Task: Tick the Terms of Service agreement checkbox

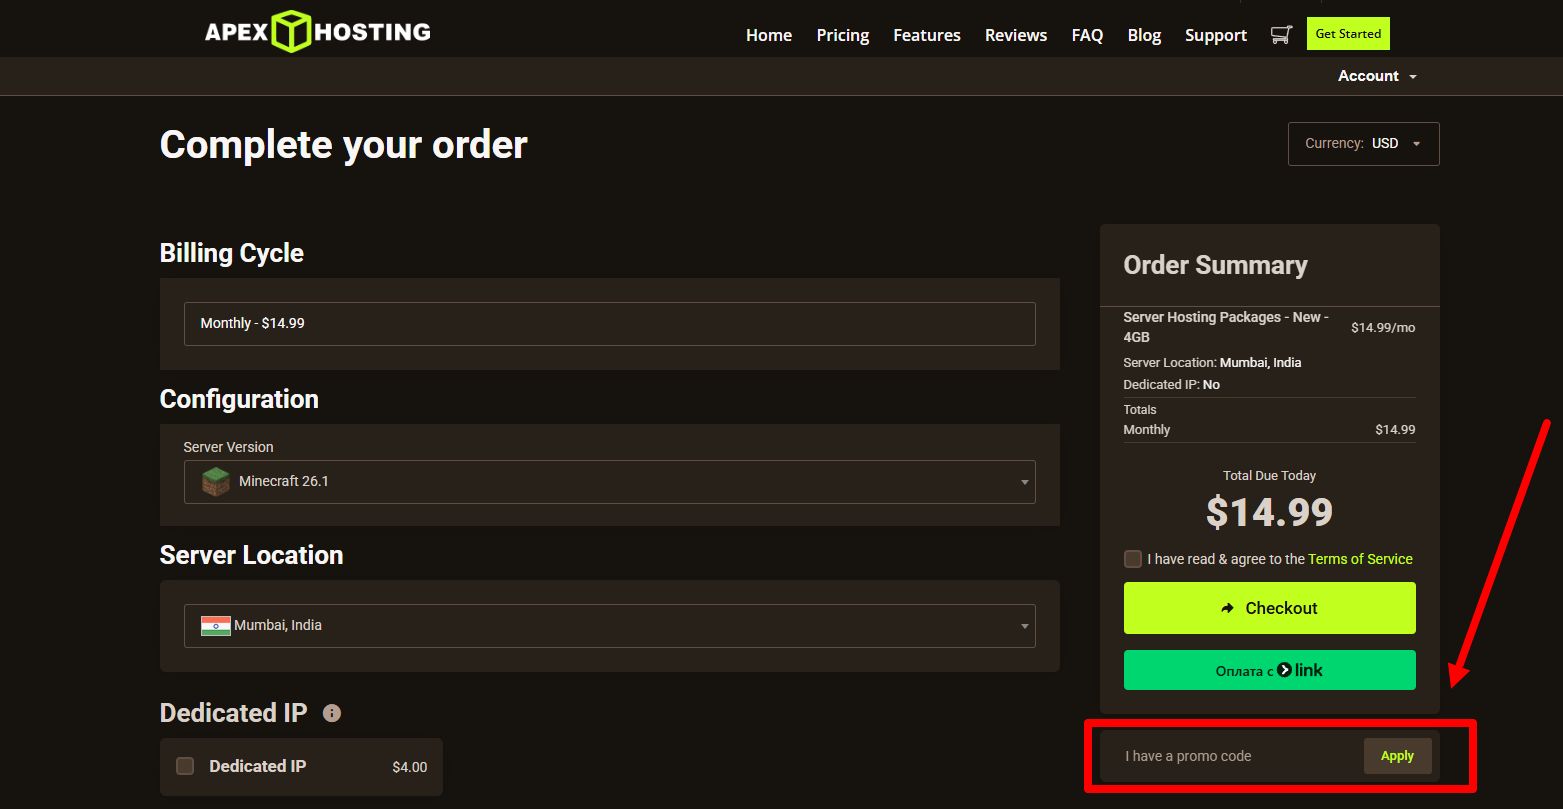Action: coord(1132,559)
